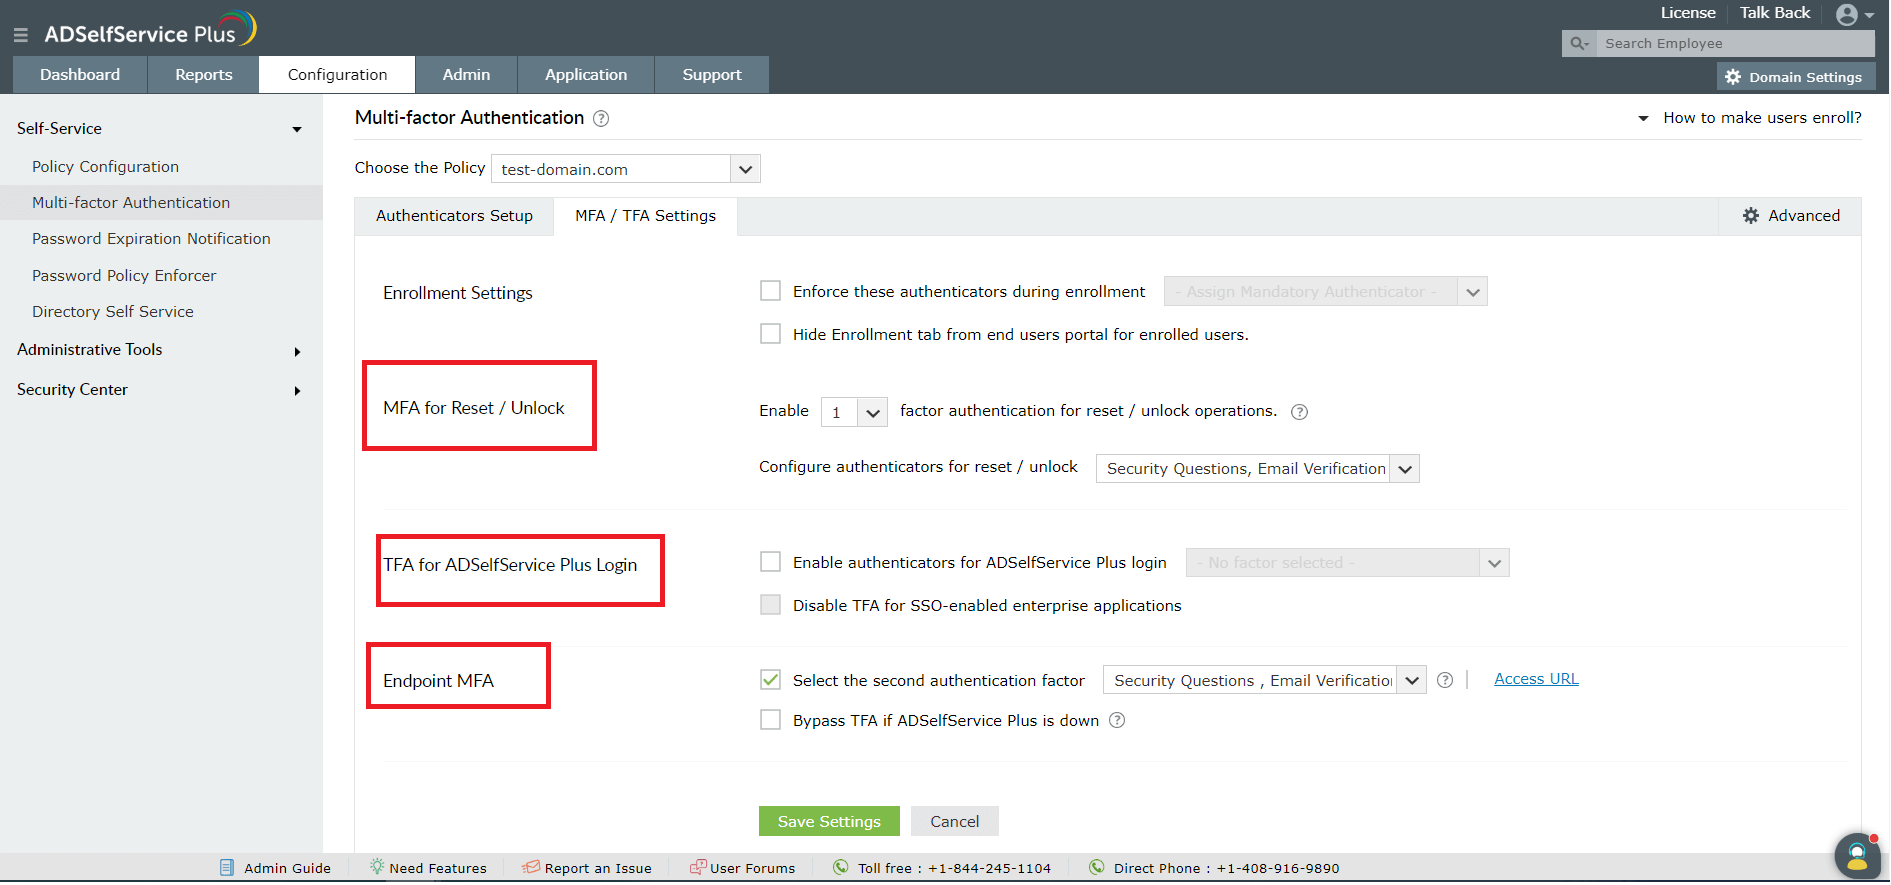
Task: Click the Toll free phone icon
Action: (x=841, y=867)
